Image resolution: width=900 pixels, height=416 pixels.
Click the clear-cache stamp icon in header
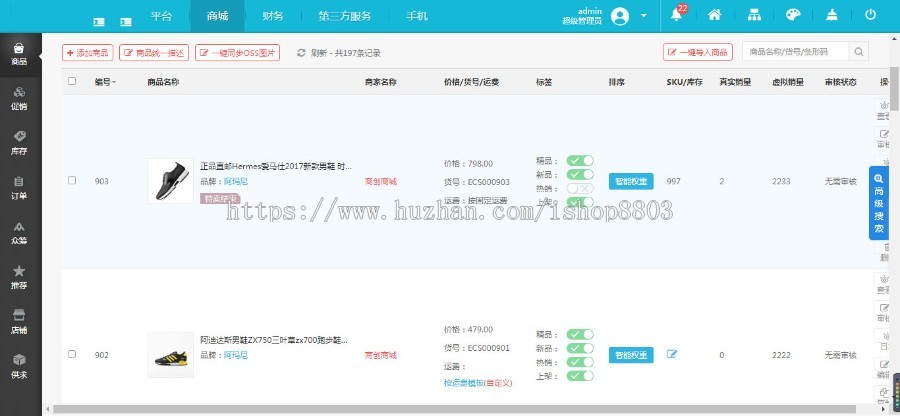[x=832, y=15]
